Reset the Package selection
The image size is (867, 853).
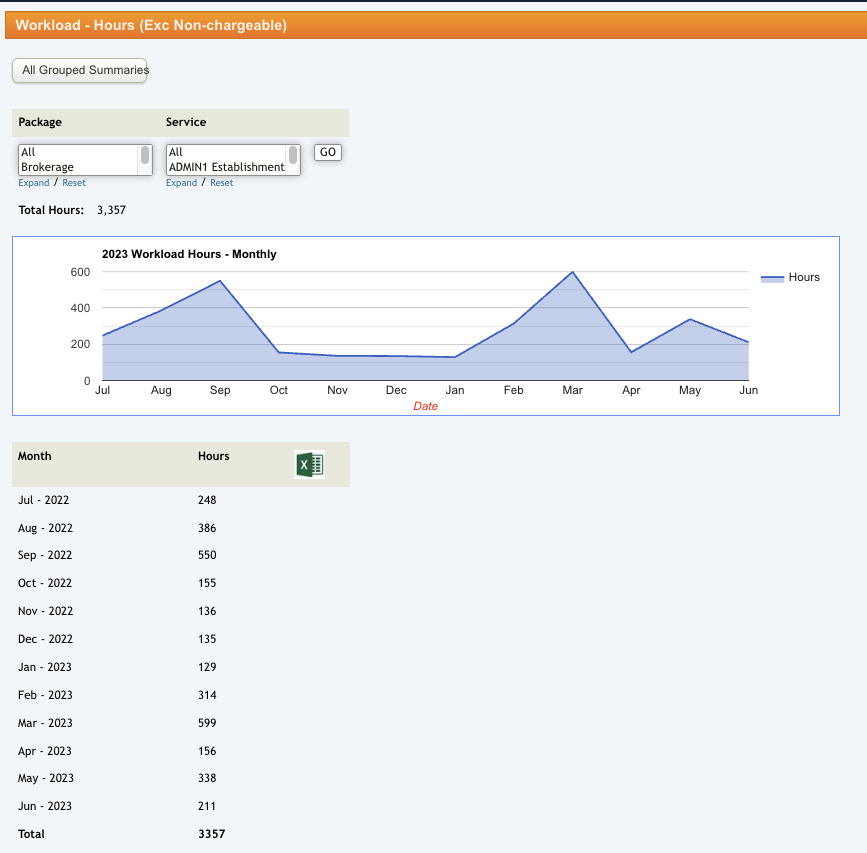74,183
